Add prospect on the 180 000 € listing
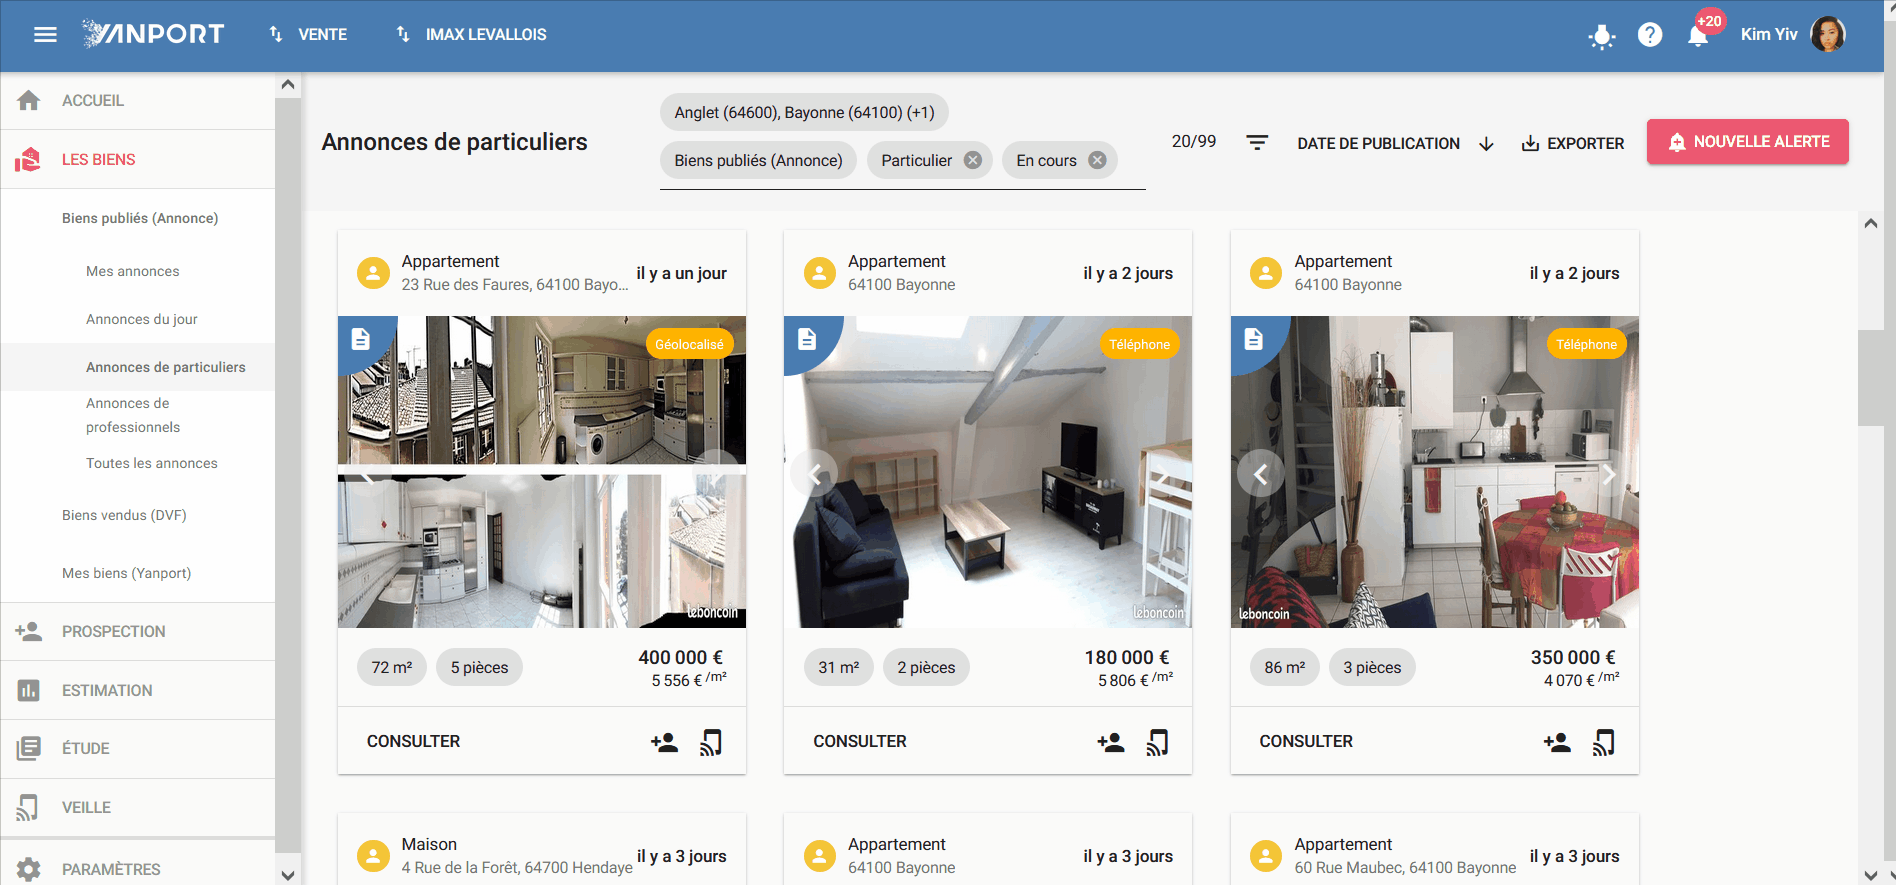This screenshot has height=885, width=1896. (x=1110, y=742)
